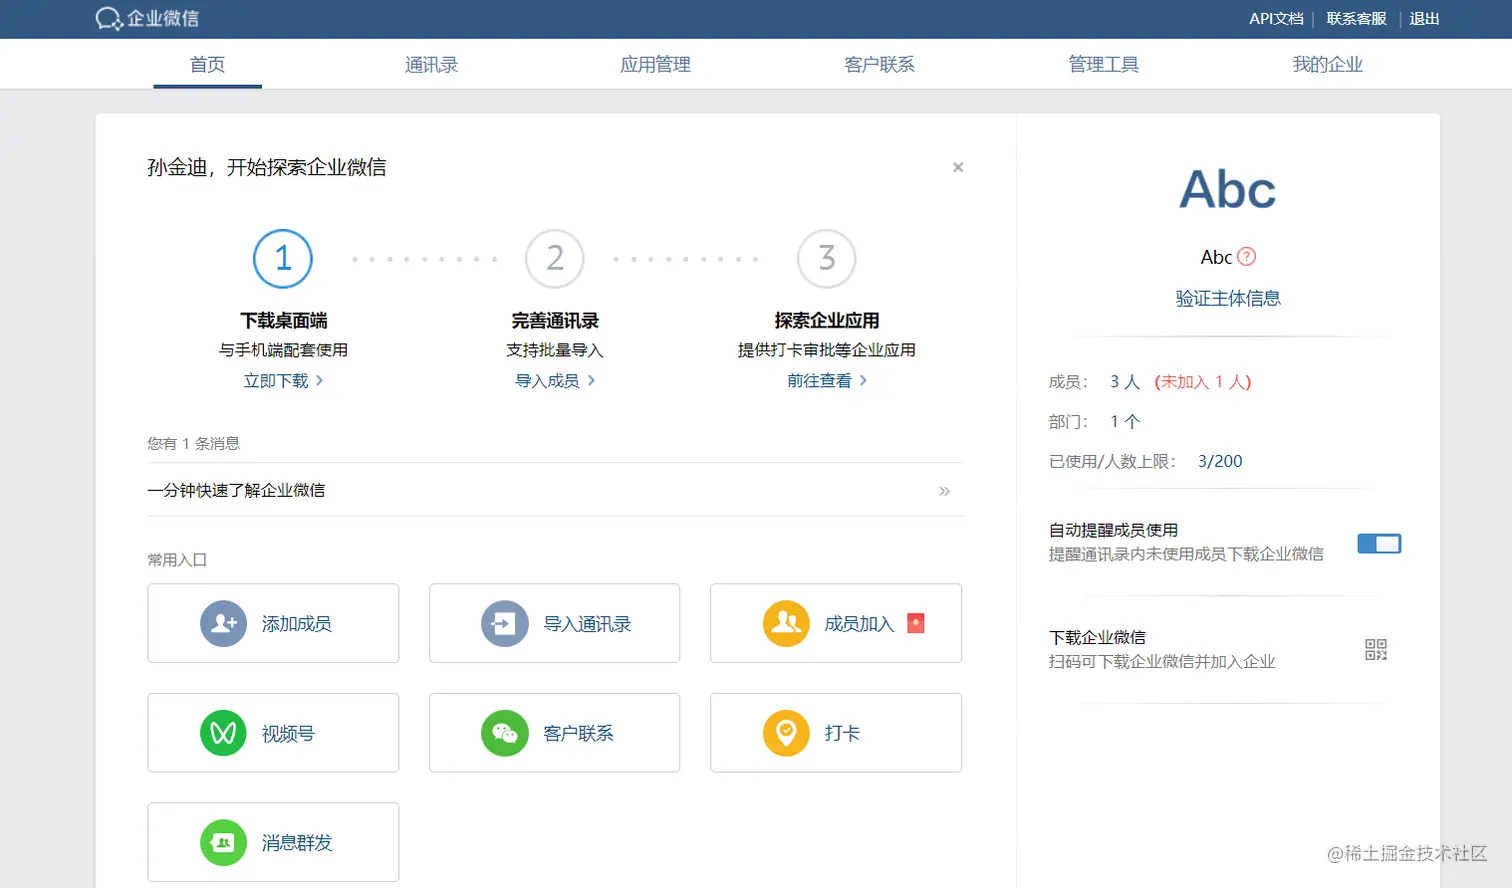The height and width of the screenshot is (888, 1512).
Task: Click the green 消息群发 broadcast icon
Action: click(x=223, y=842)
